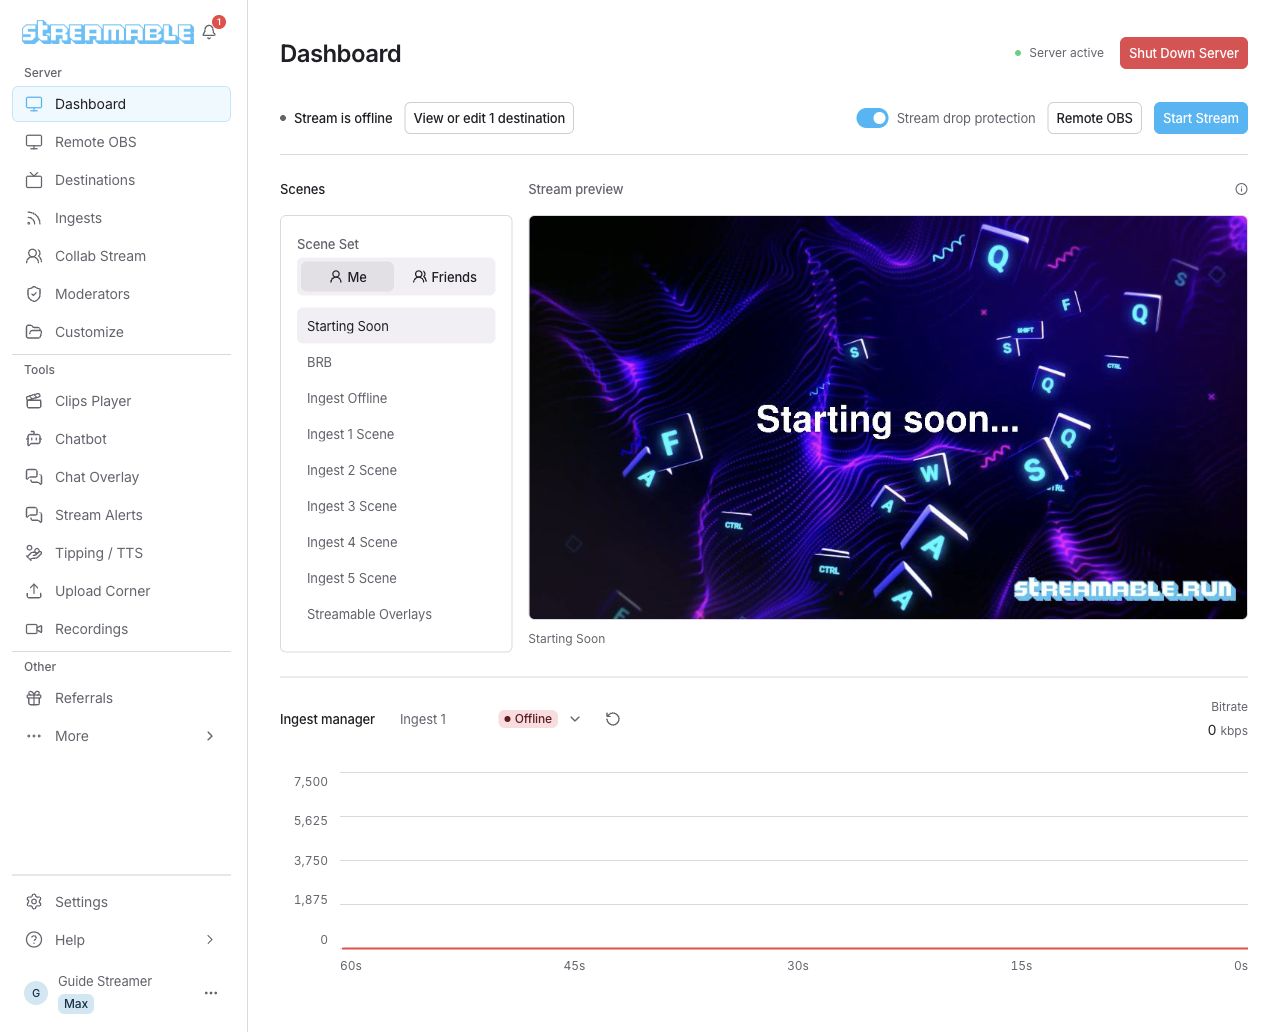Toggle Stream drop protection switch
Screen dimensions: 1280x1032
[x=872, y=118]
